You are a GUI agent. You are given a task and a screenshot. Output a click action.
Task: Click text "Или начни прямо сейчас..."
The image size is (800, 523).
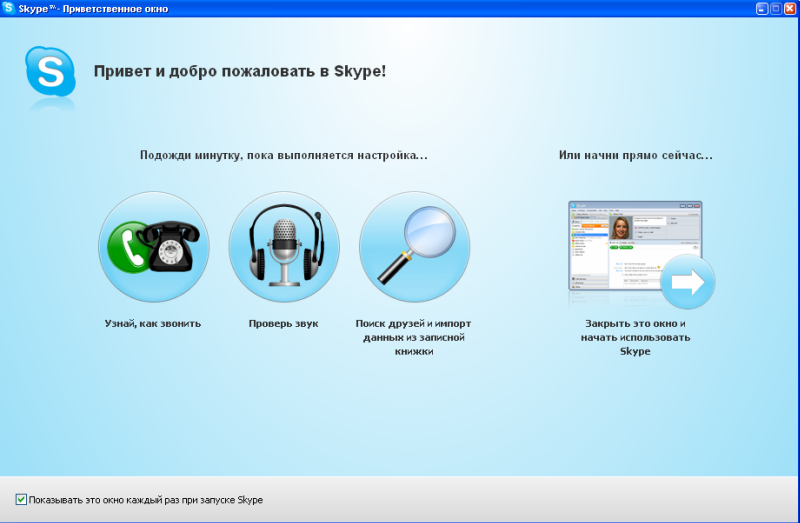636,155
